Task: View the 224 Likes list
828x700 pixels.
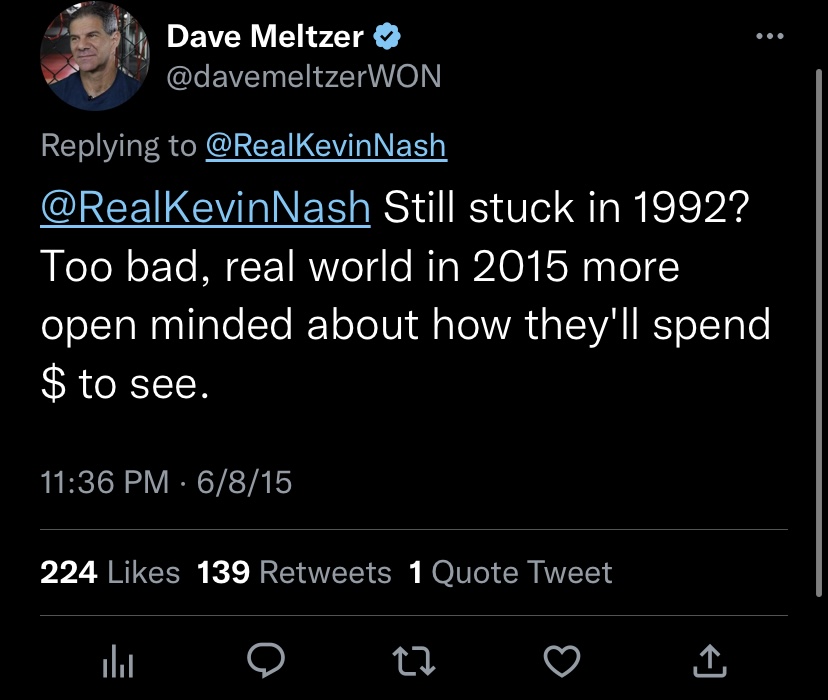Action: point(110,572)
